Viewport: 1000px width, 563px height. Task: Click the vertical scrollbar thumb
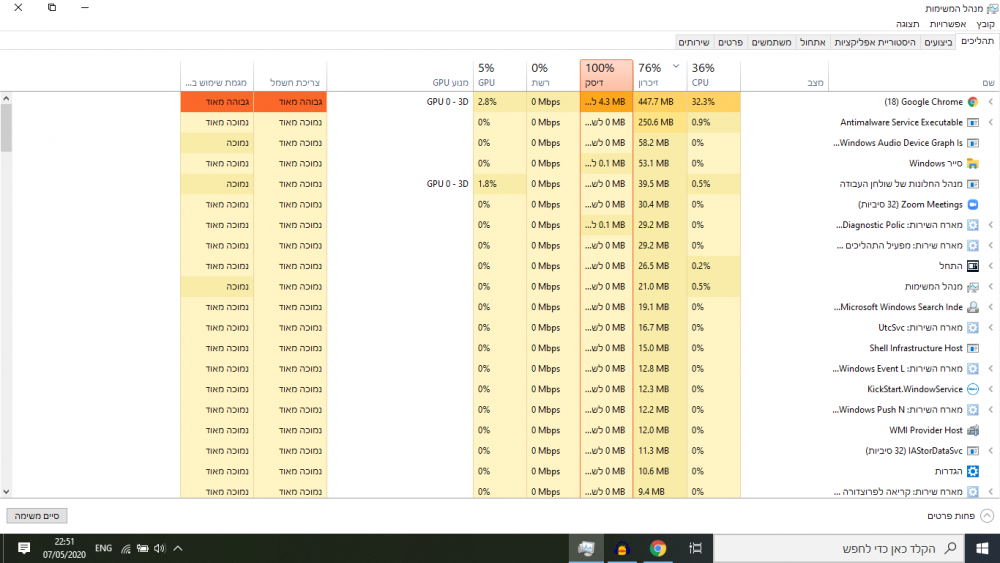tap(6, 128)
